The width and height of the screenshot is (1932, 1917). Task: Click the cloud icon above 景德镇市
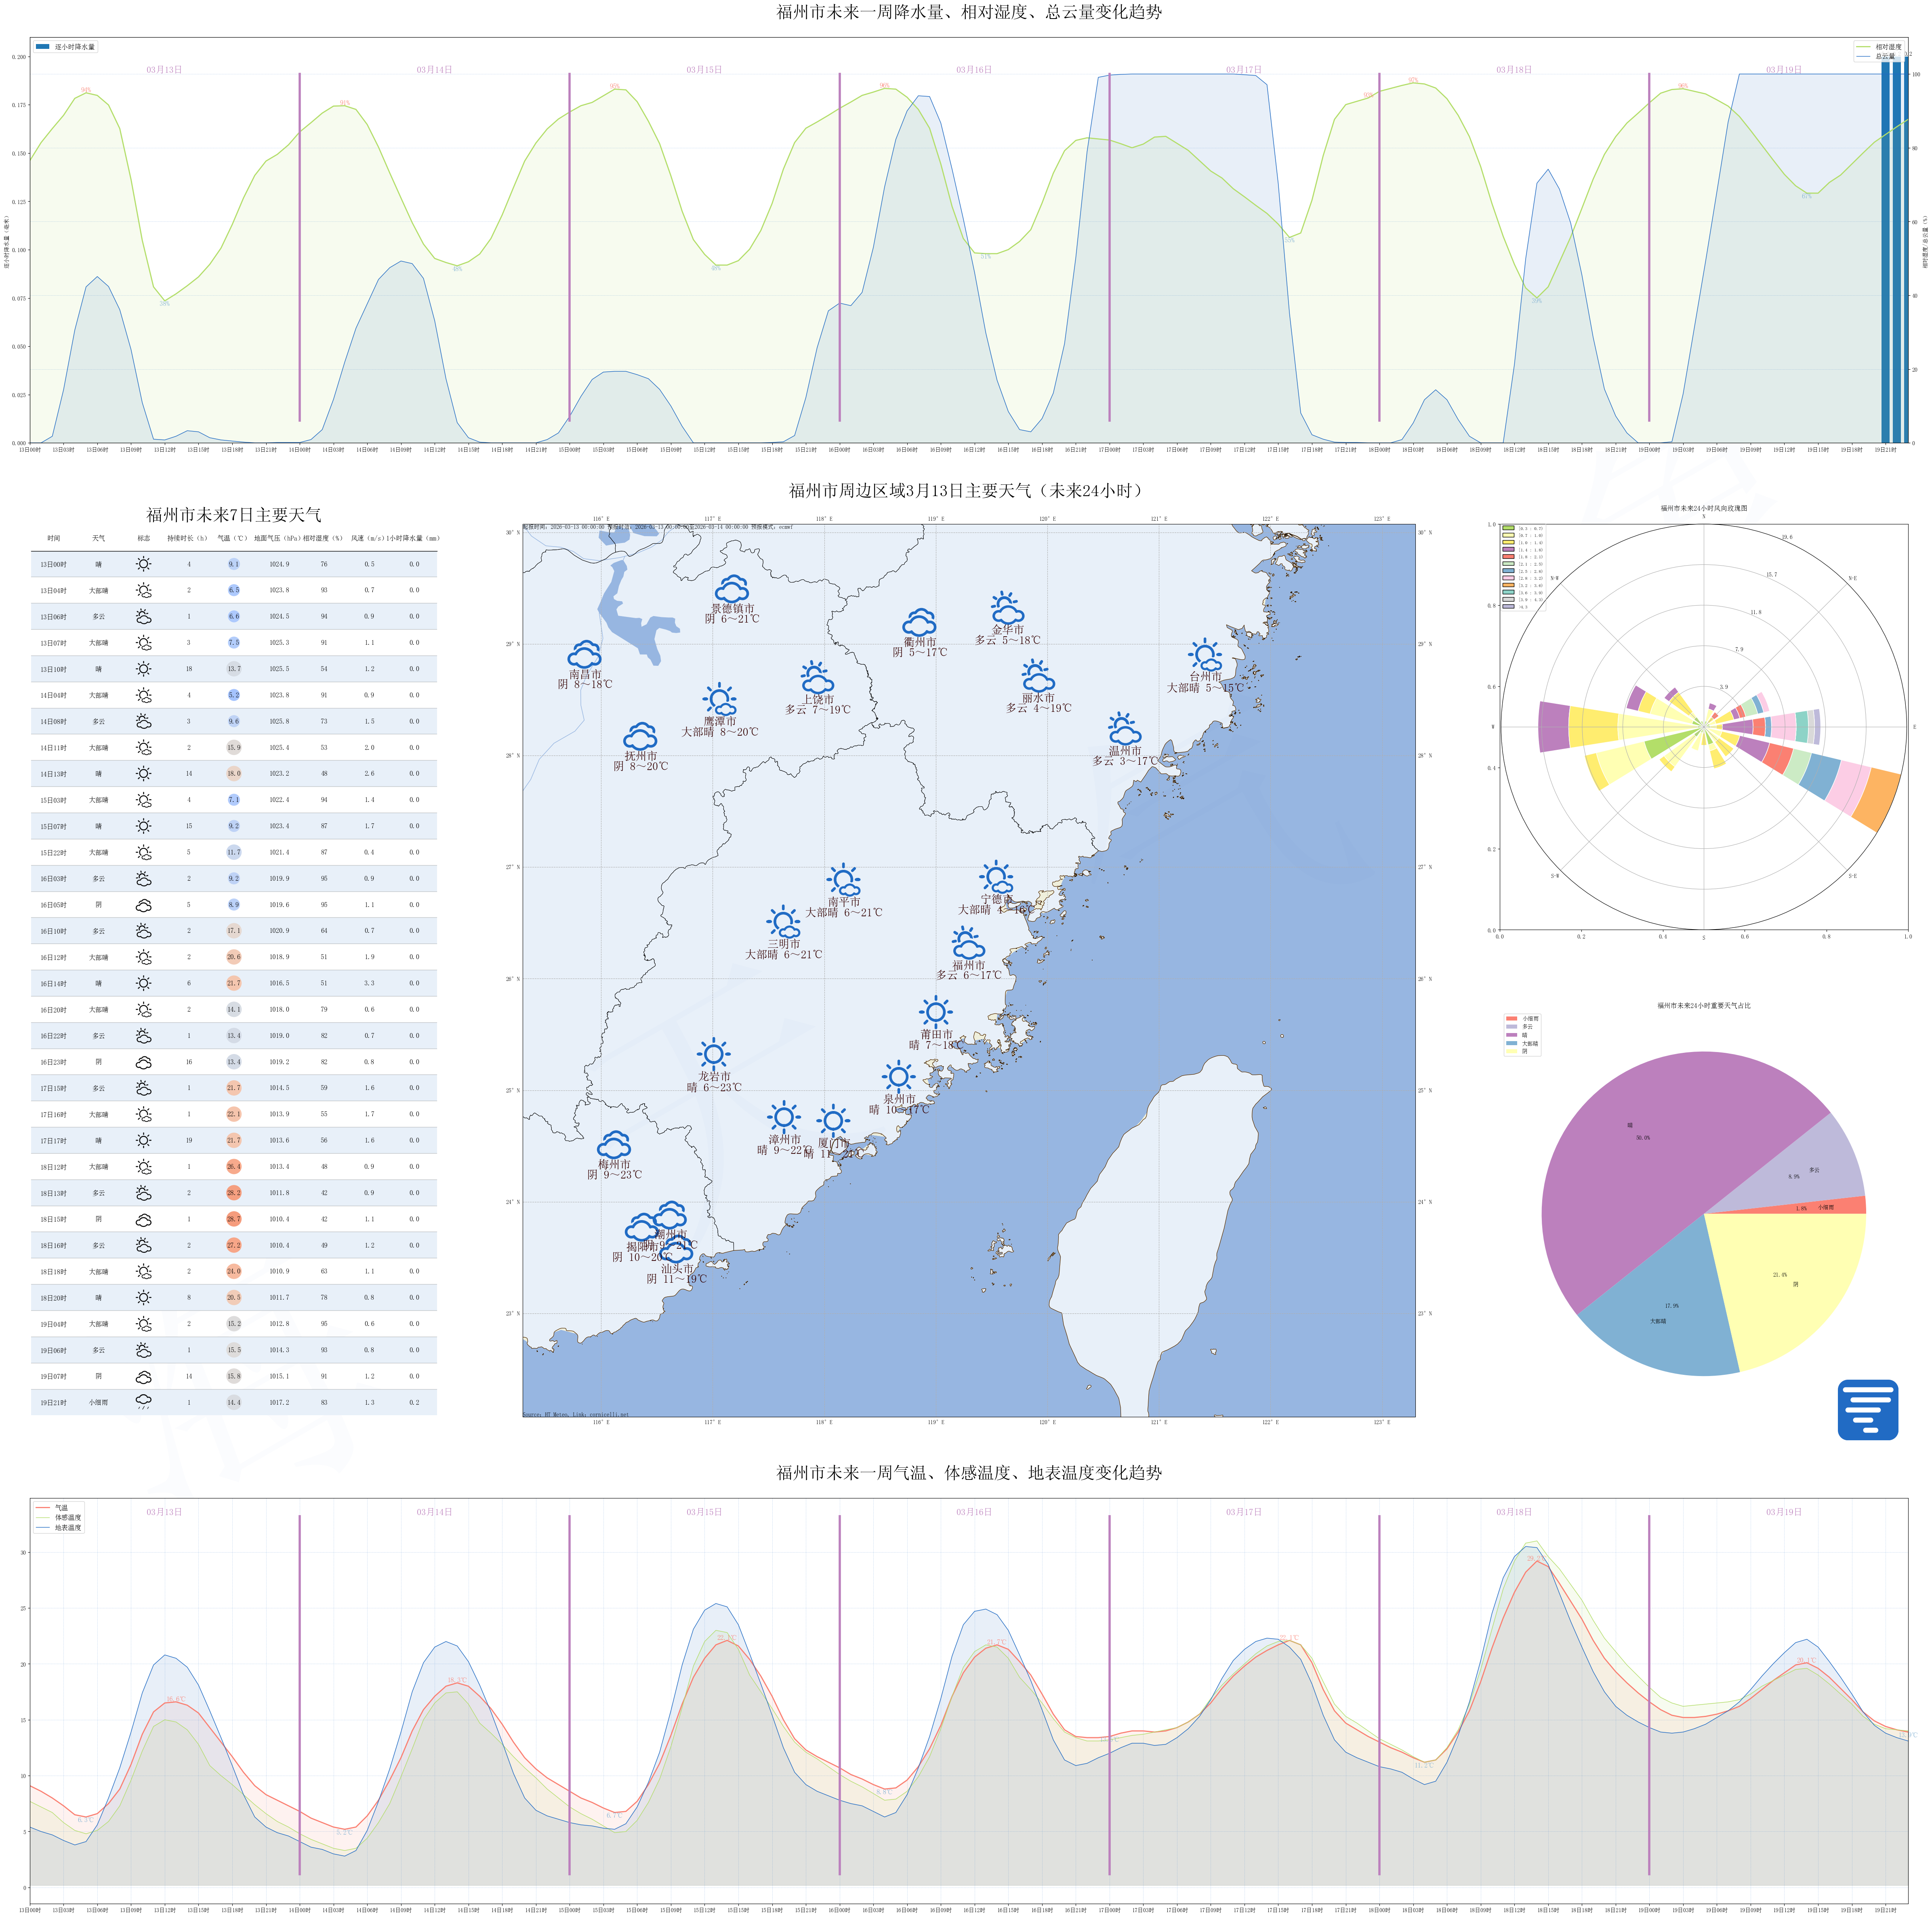732,589
